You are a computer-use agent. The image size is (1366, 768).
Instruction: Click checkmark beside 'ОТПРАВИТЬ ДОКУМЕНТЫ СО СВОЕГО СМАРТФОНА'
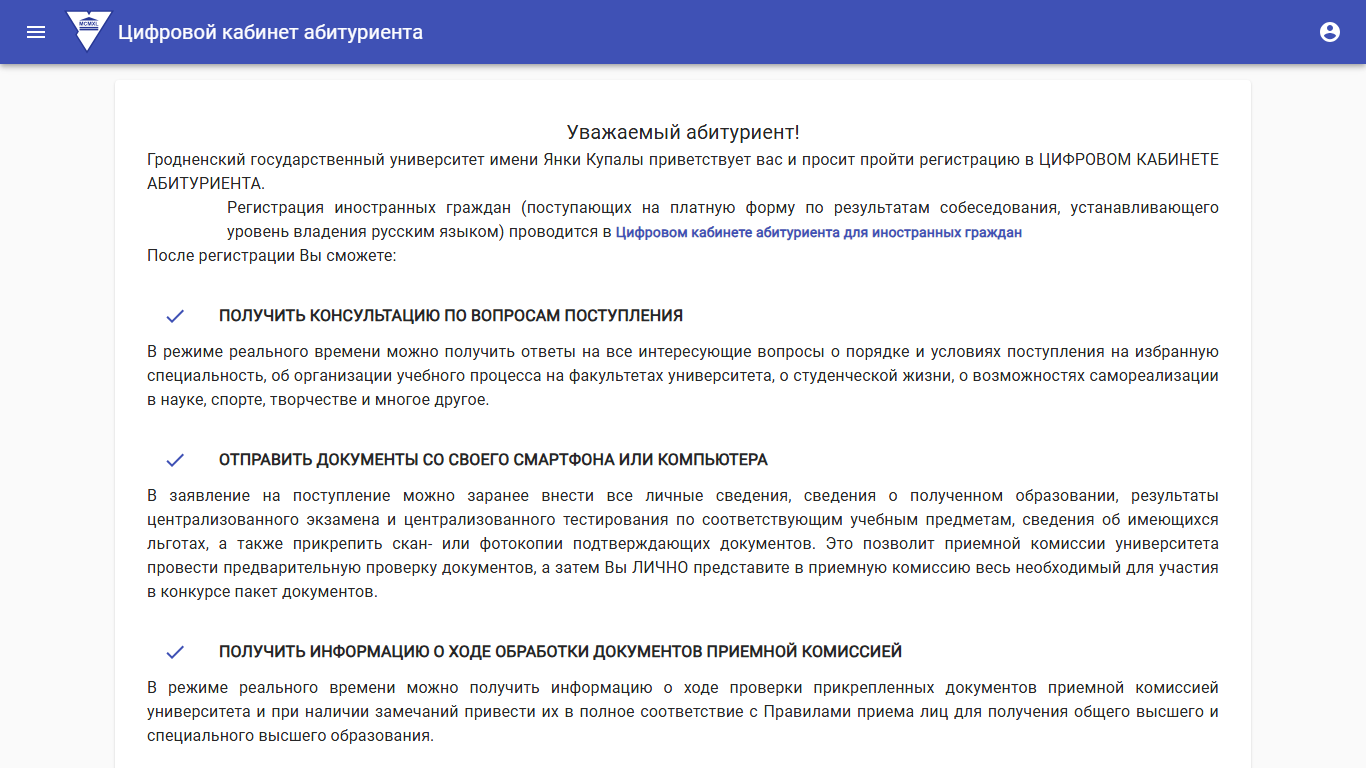click(175, 460)
